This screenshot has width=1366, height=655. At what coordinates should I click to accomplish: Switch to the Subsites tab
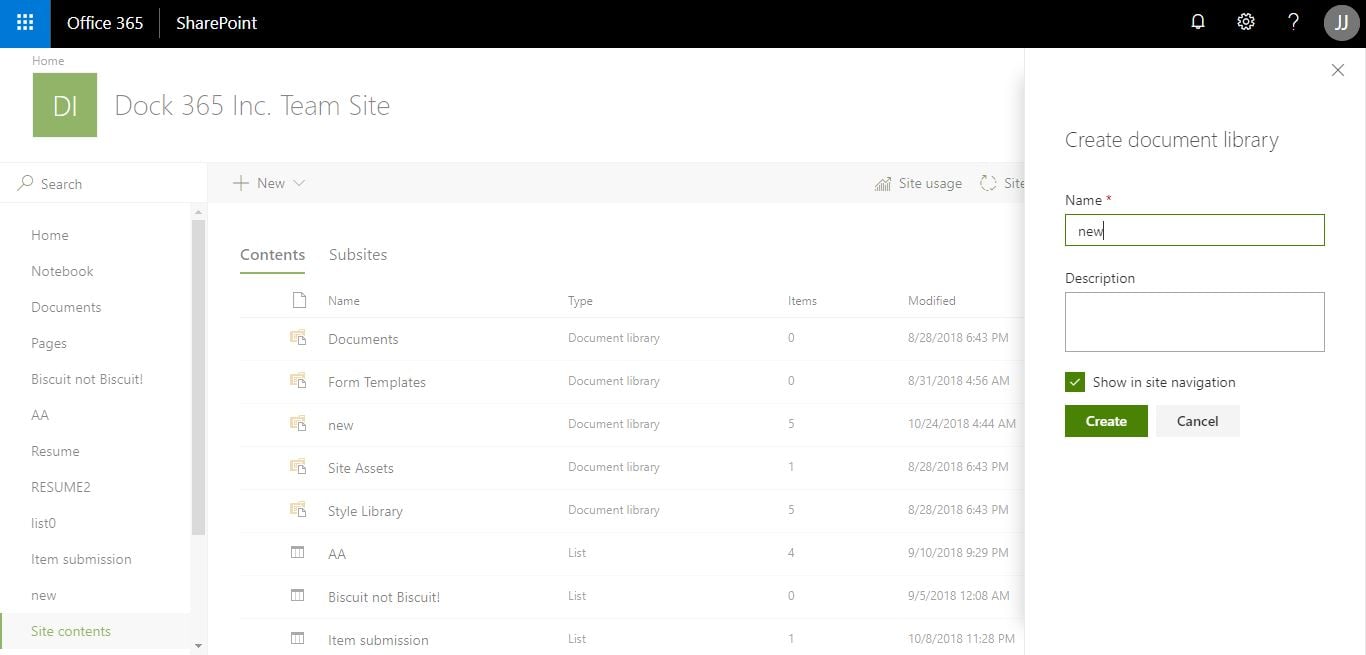(358, 255)
